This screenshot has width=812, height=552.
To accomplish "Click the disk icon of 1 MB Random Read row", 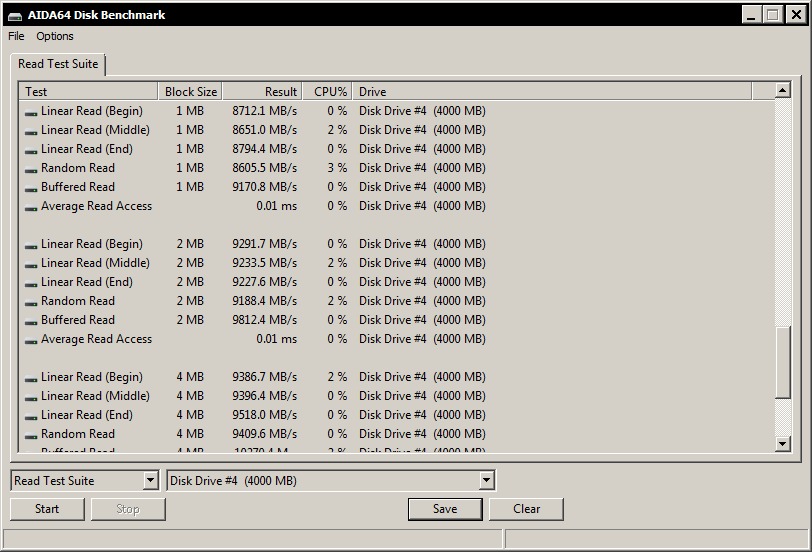I will 31,169.
